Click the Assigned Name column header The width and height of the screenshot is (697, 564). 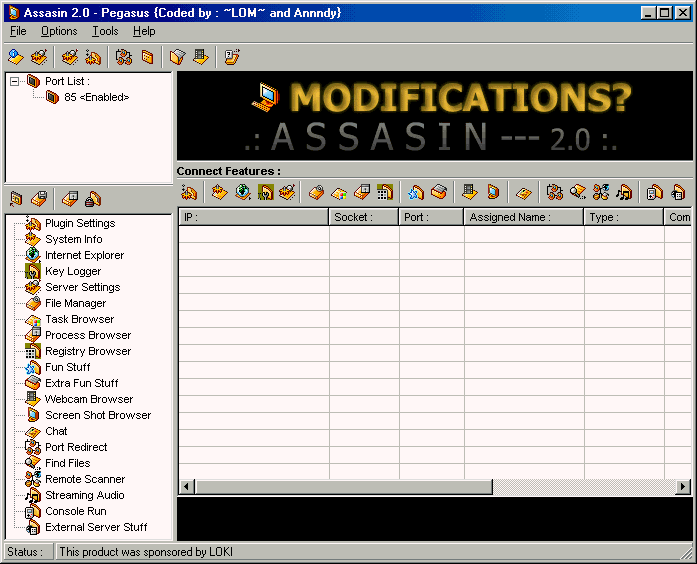point(523,217)
